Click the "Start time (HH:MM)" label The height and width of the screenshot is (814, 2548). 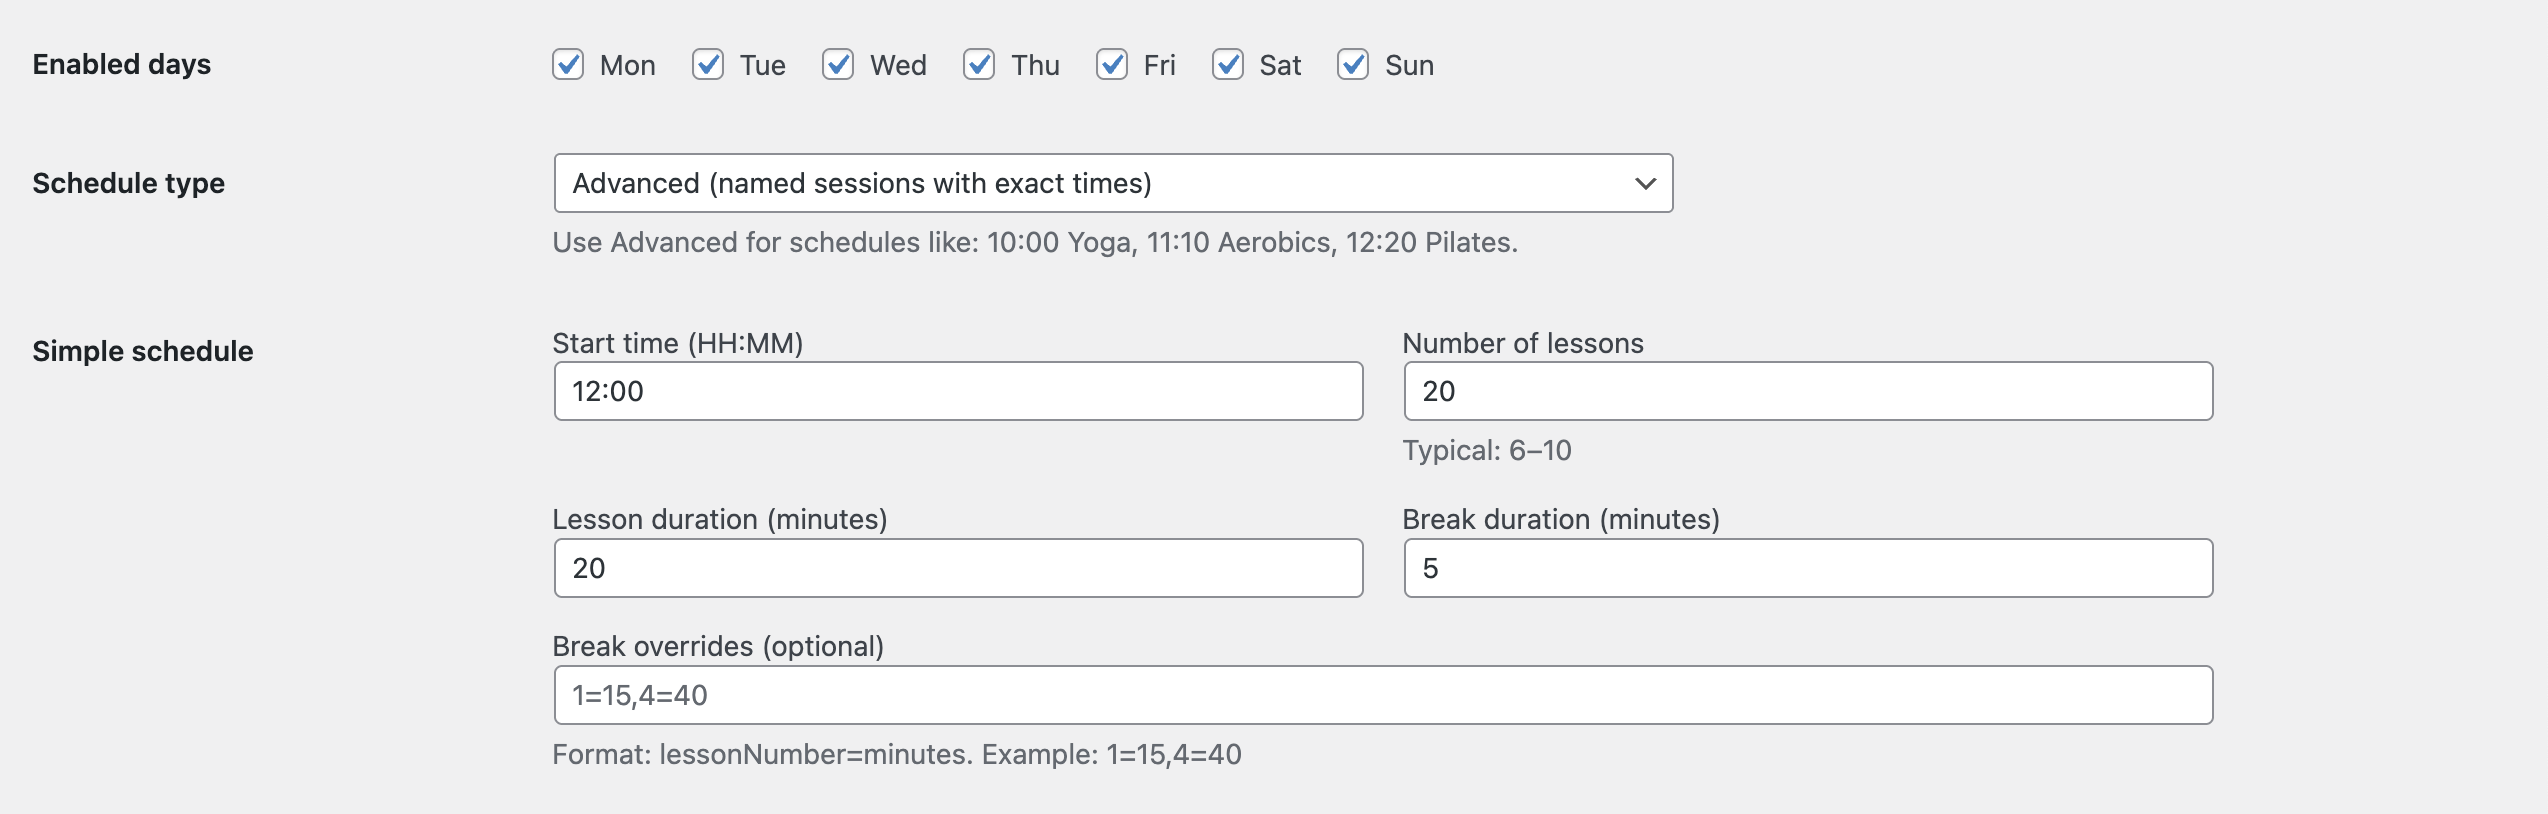[x=678, y=343]
